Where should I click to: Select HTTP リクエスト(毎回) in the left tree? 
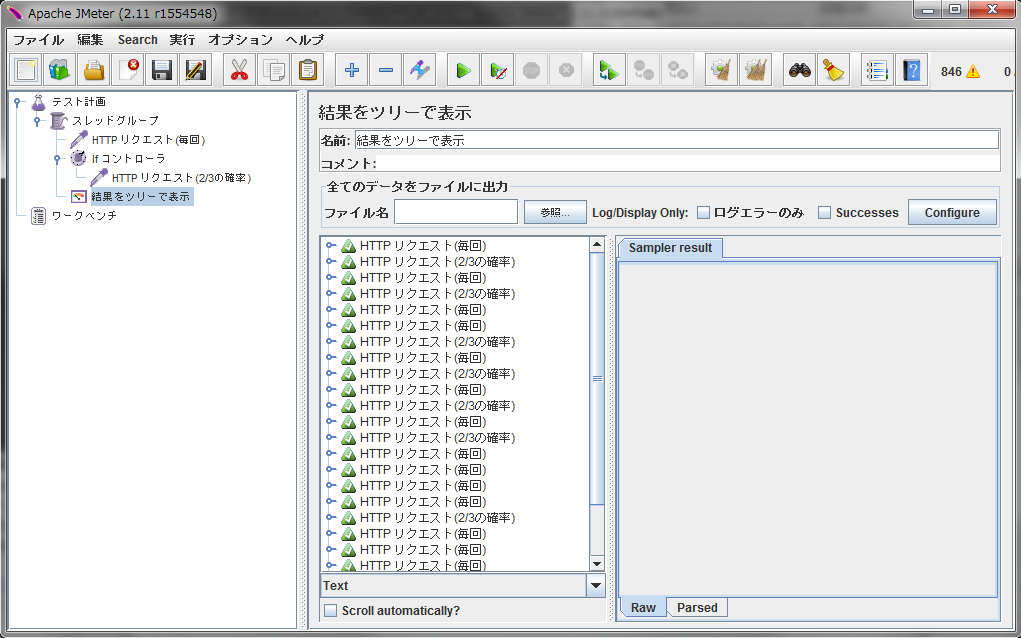pyautogui.click(x=148, y=139)
